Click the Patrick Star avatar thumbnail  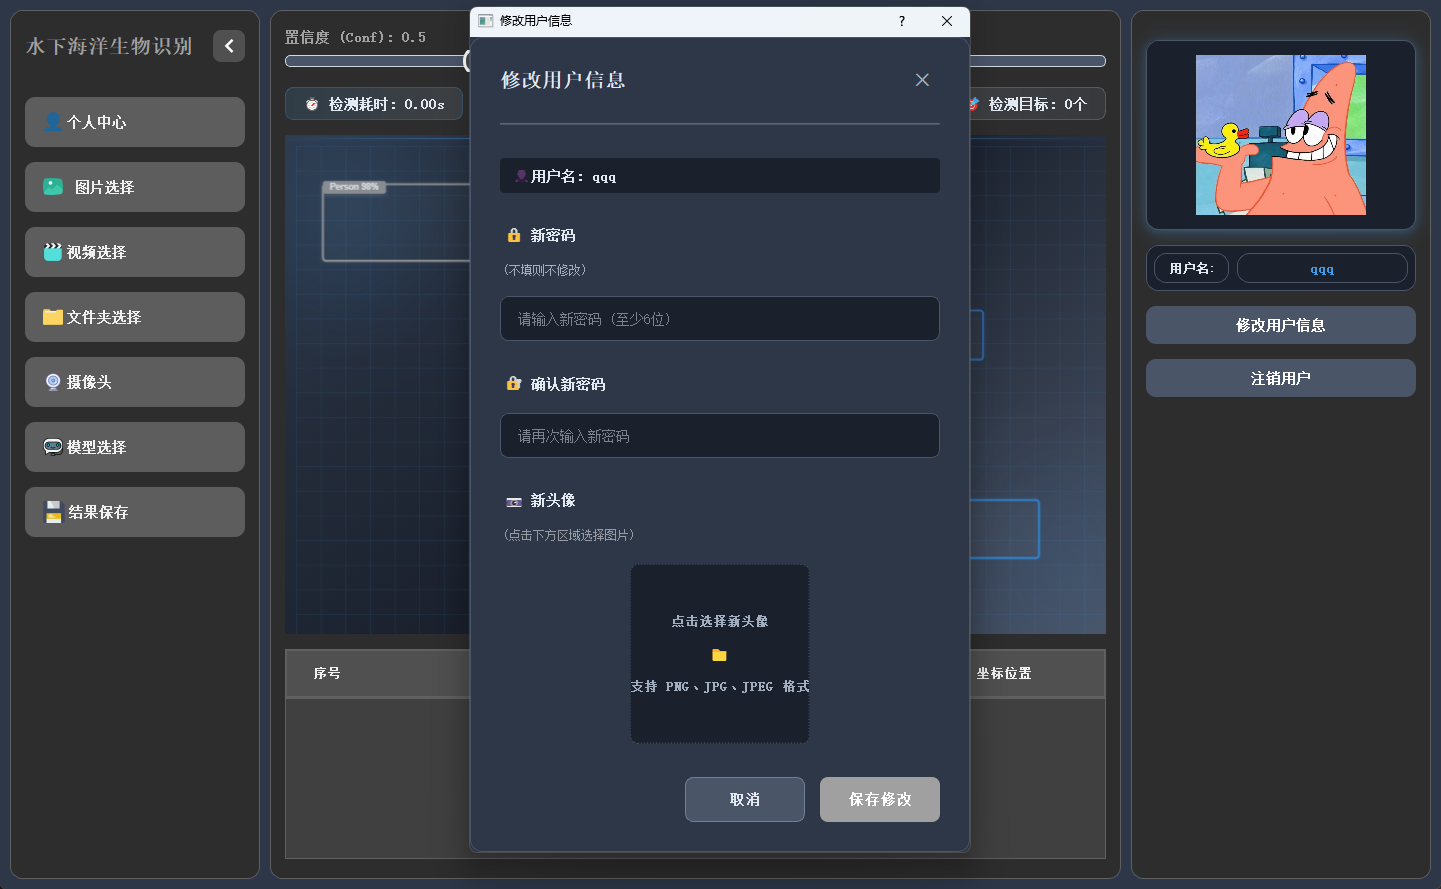pos(1280,135)
